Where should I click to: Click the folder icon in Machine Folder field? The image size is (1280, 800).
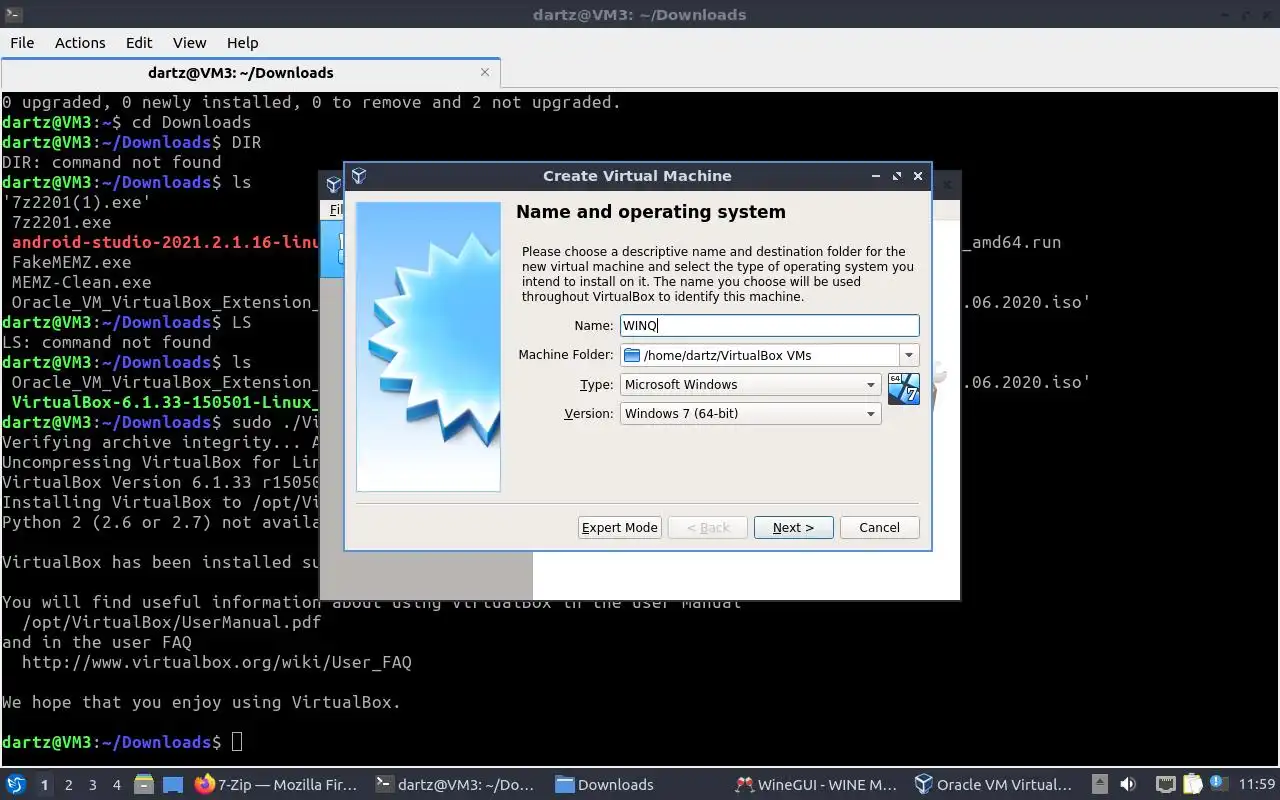click(x=631, y=355)
